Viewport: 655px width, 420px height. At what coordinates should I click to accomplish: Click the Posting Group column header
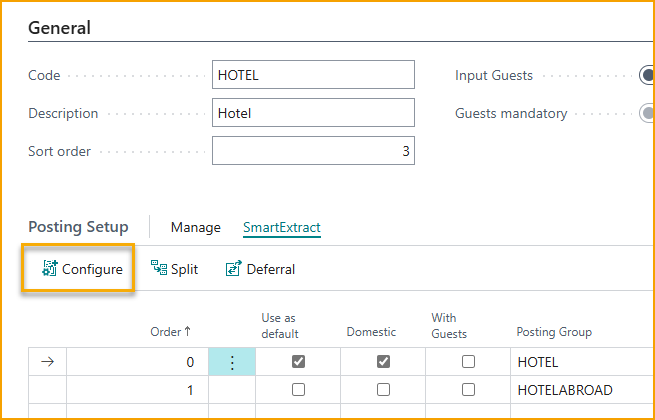tap(554, 332)
